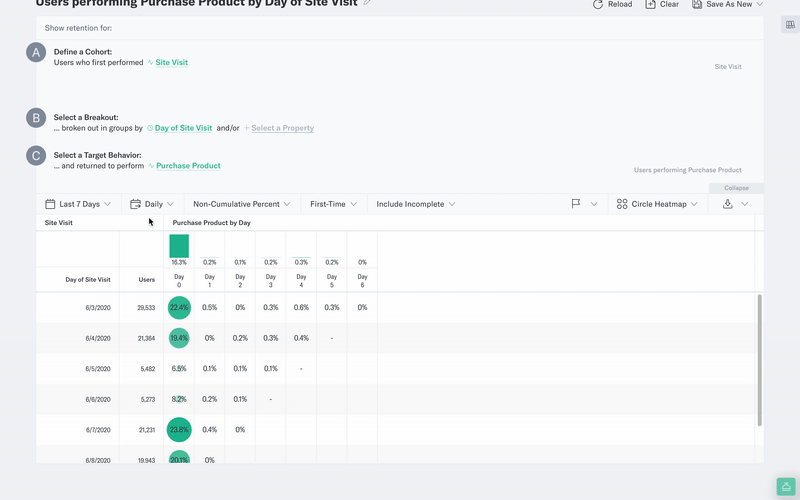Open Circle Heatmap view dropdown

tap(658, 204)
